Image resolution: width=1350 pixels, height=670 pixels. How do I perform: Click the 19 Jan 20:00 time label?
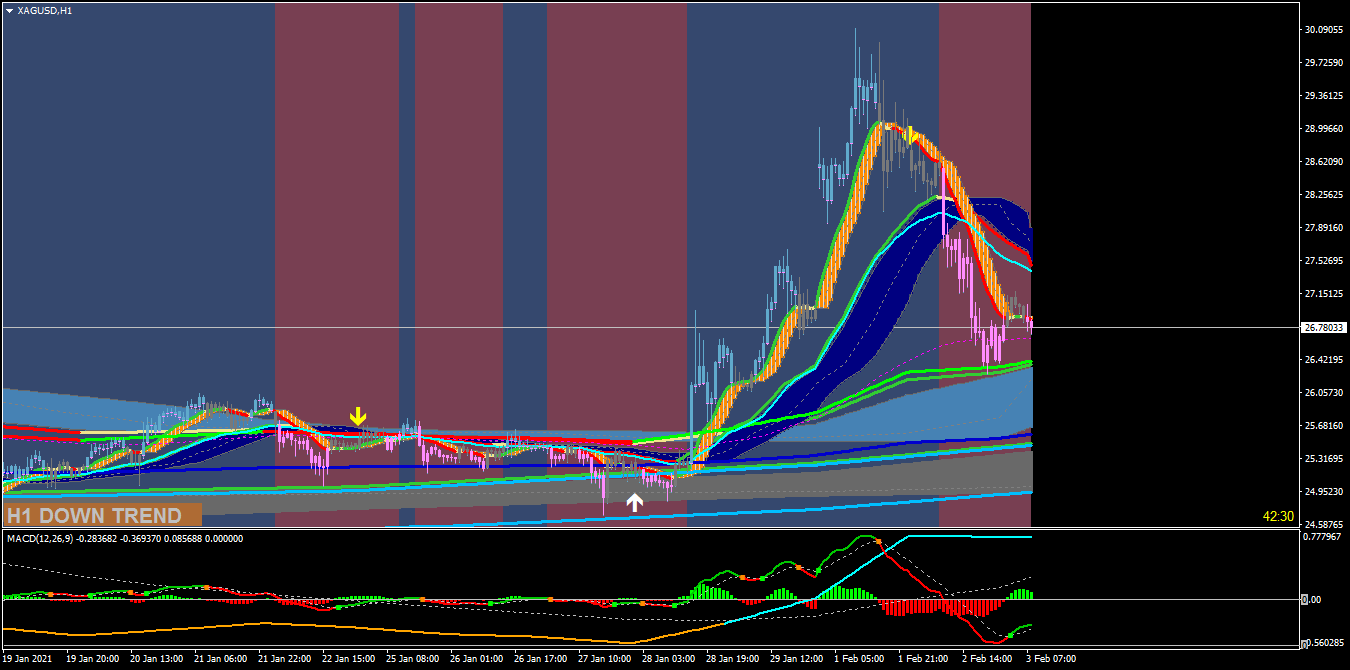point(93,659)
